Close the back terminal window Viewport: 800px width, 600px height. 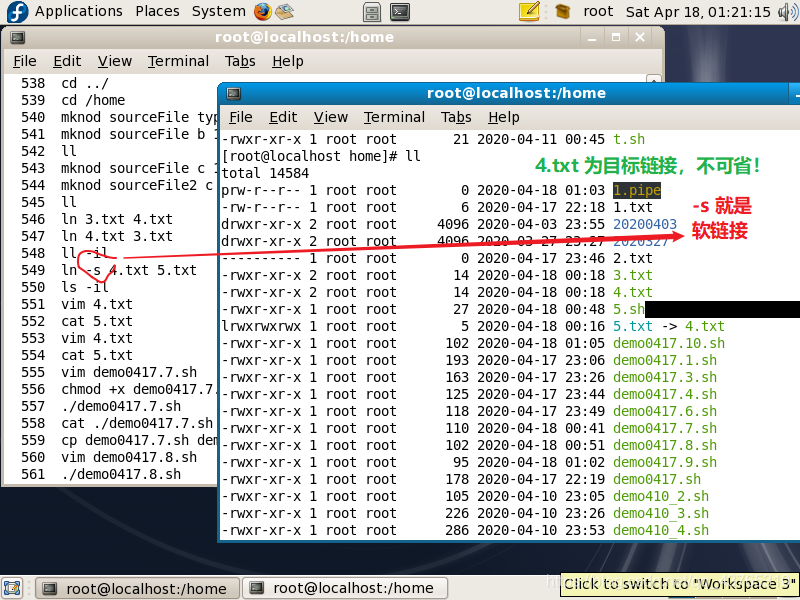pos(640,37)
